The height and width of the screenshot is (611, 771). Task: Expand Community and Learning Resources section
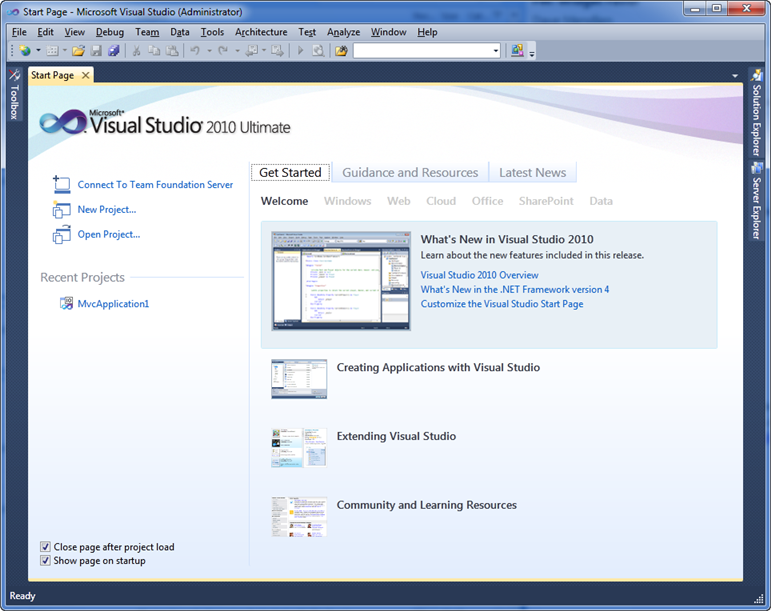426,505
